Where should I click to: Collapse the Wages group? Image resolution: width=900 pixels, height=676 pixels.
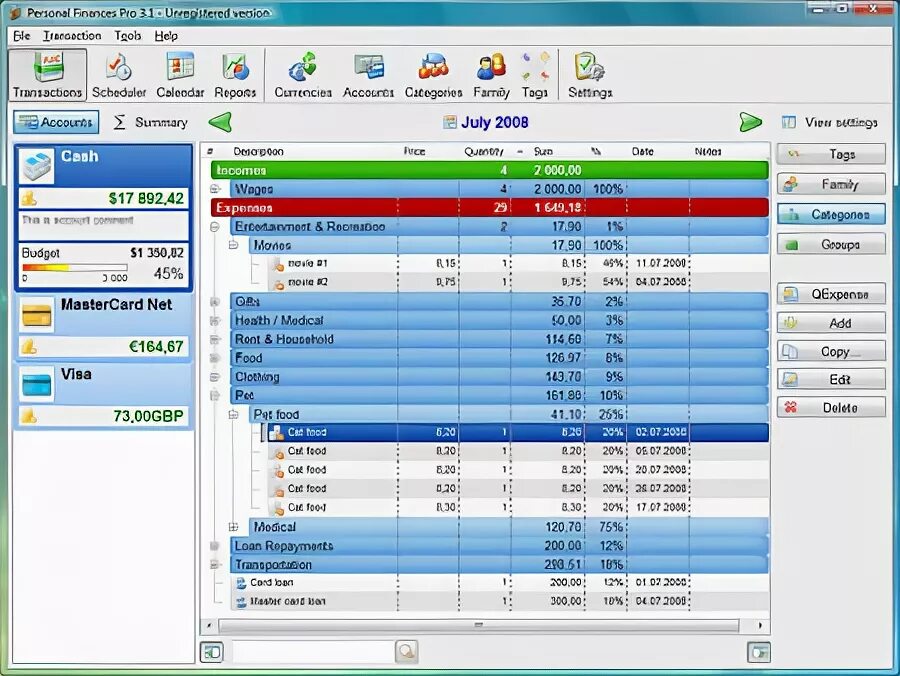(x=215, y=189)
